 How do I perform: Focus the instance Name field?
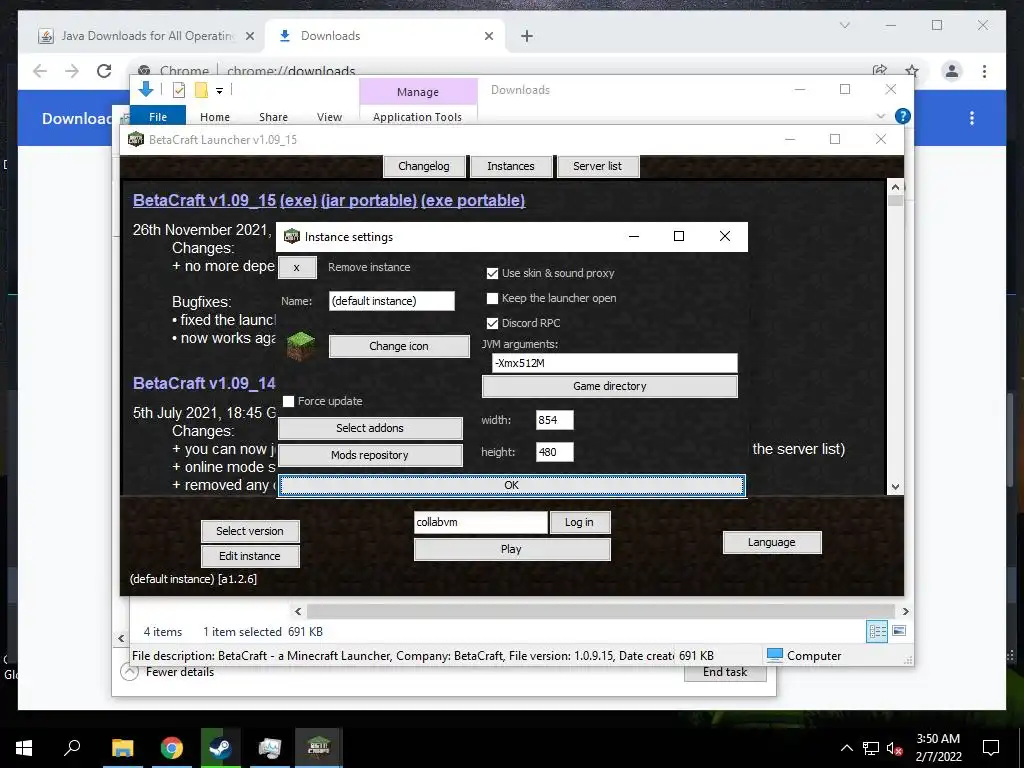[x=392, y=301]
